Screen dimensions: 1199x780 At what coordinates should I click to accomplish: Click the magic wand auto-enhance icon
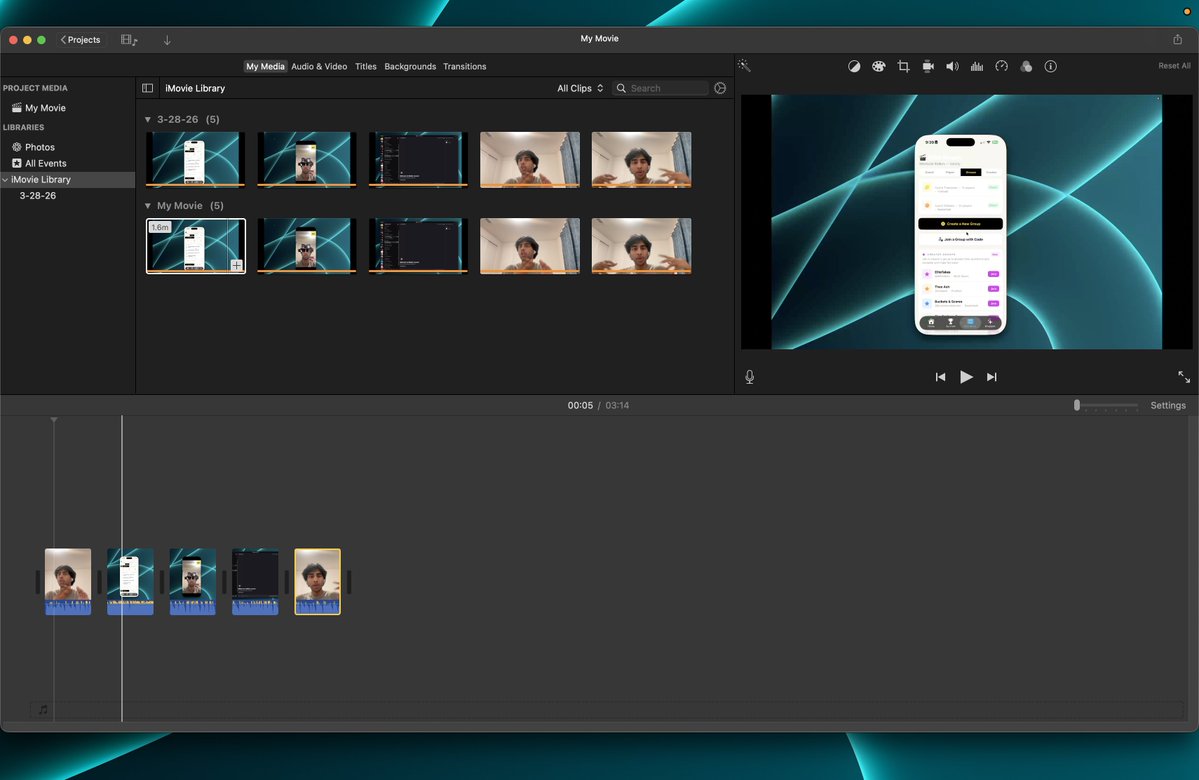point(744,66)
